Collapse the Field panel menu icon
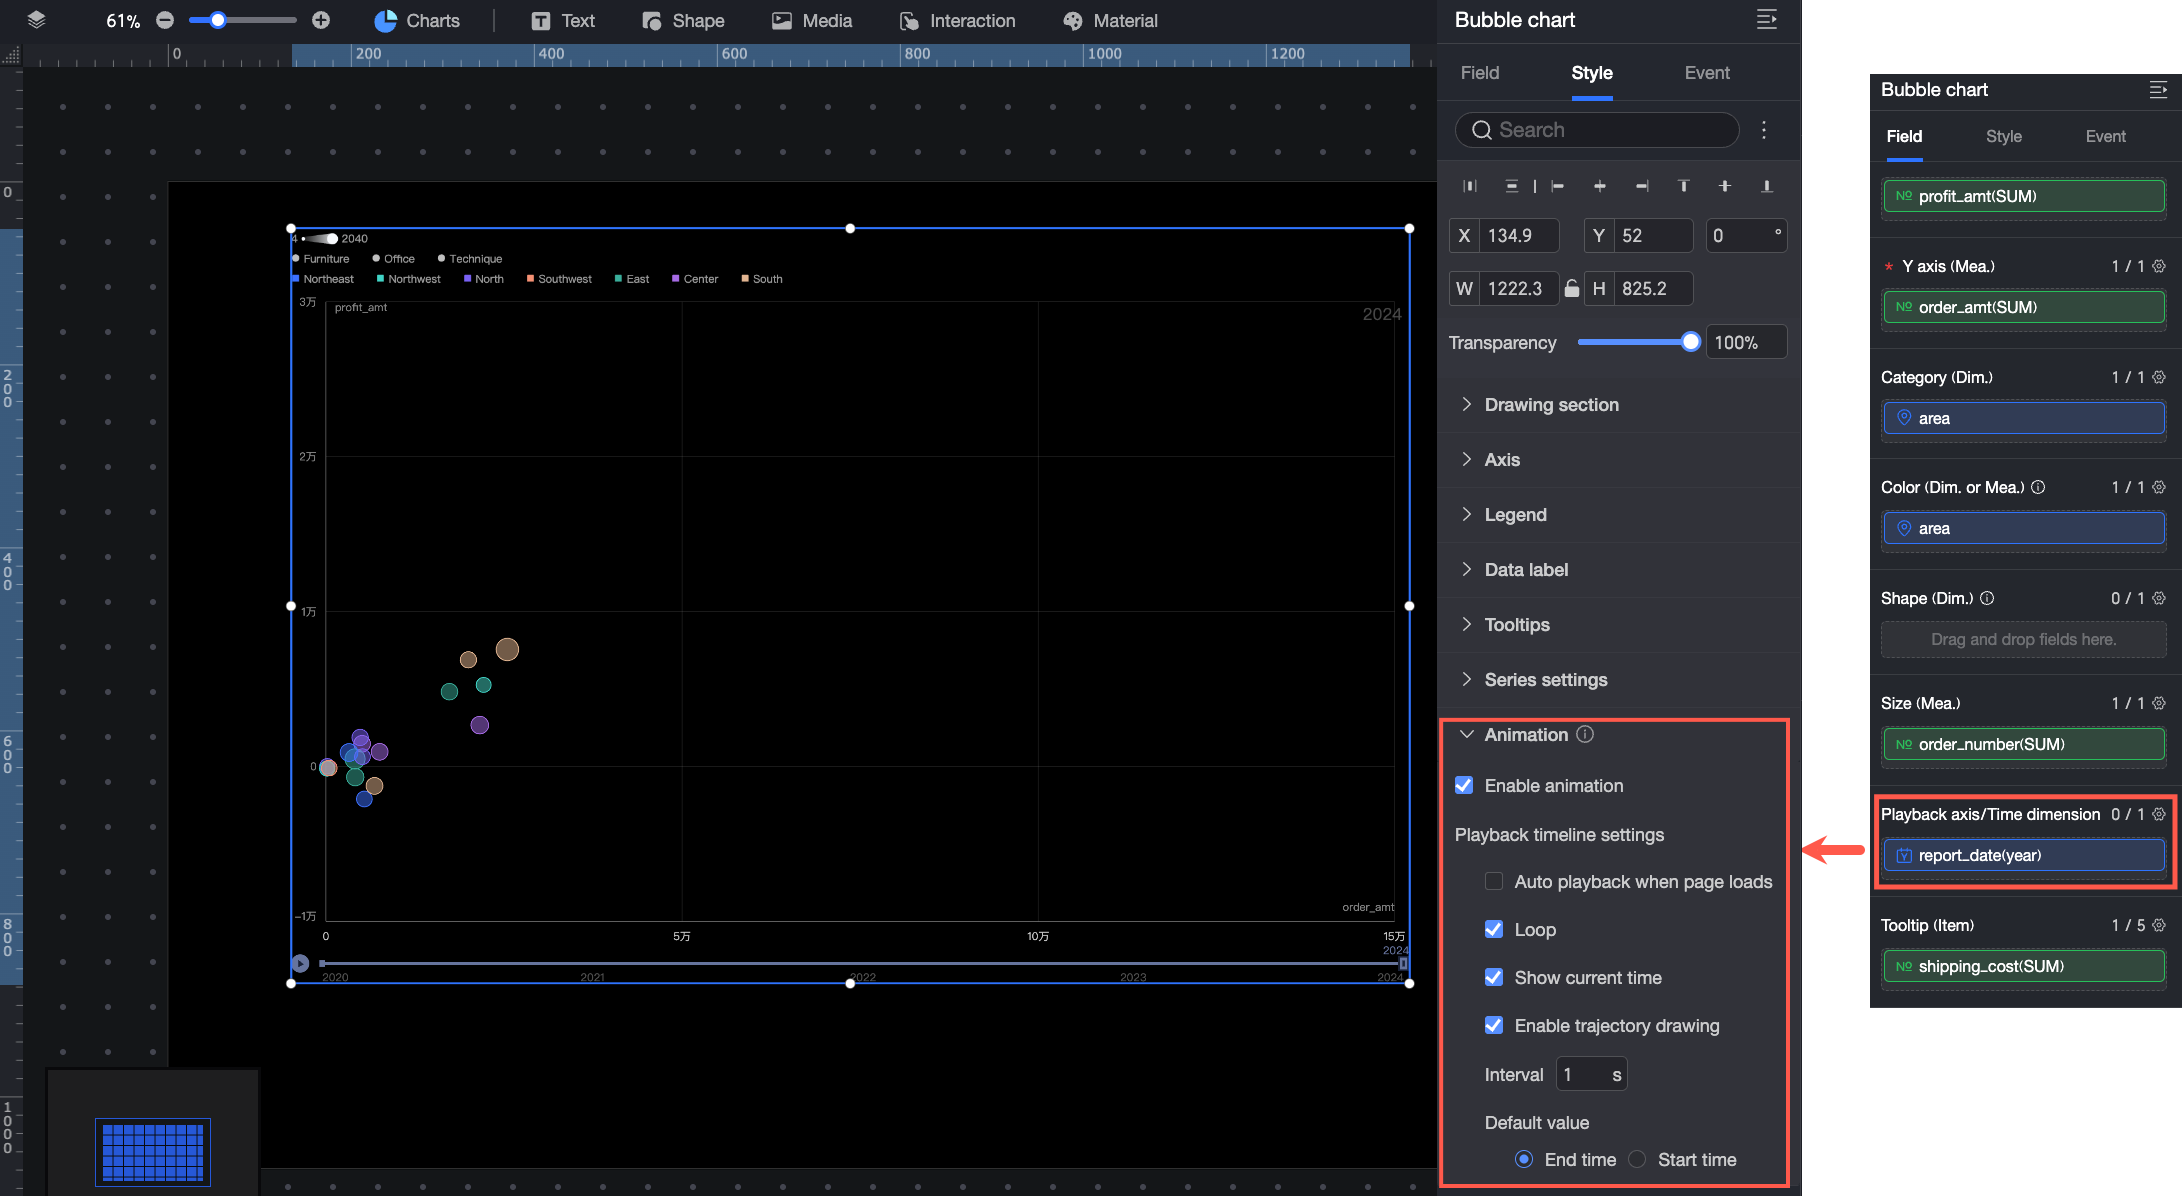This screenshot has width=2182, height=1196. [x=2158, y=90]
